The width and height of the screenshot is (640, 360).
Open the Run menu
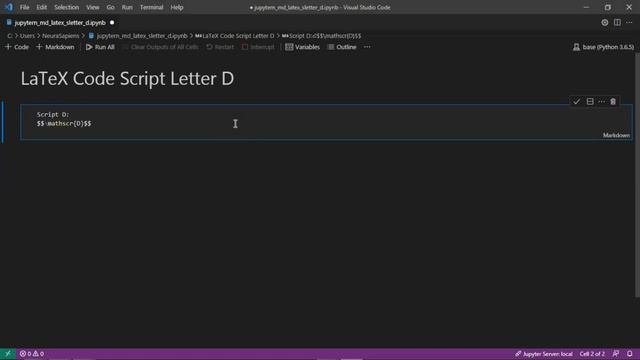click(127, 7)
